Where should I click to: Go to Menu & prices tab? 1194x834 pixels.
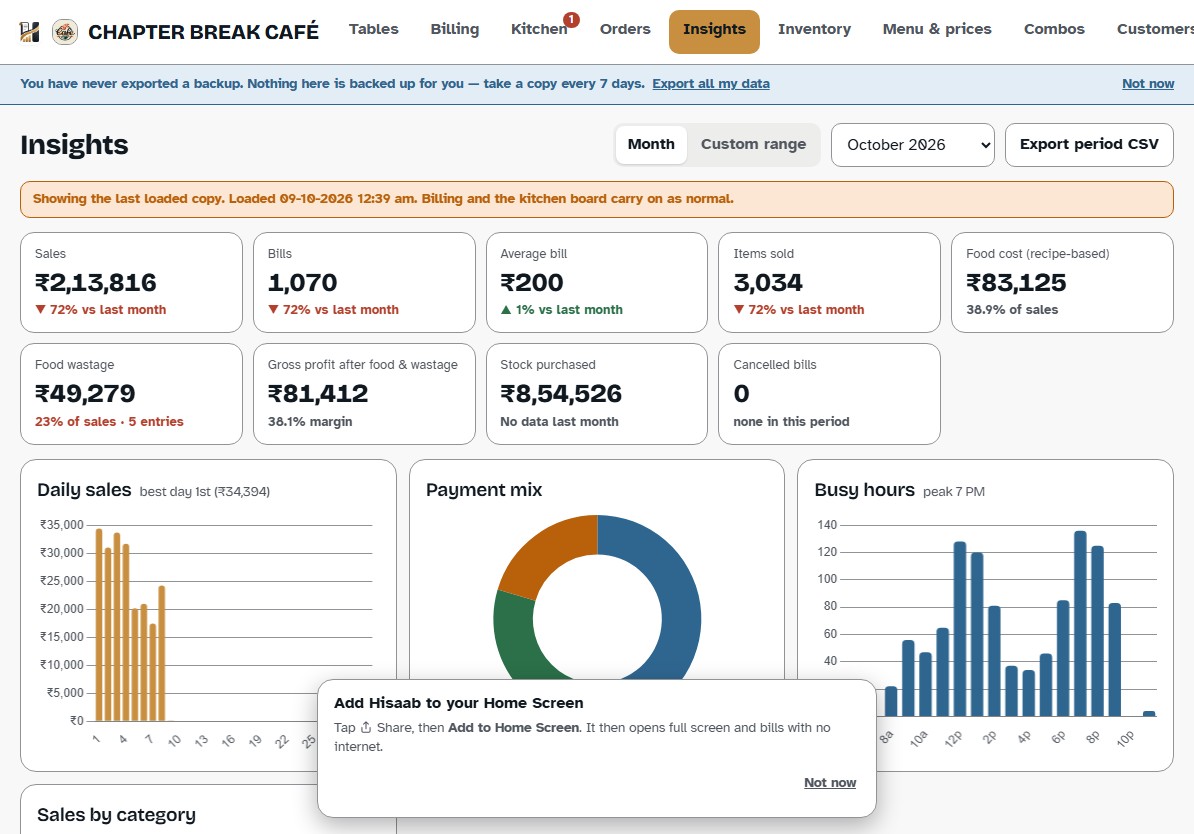pos(937,29)
